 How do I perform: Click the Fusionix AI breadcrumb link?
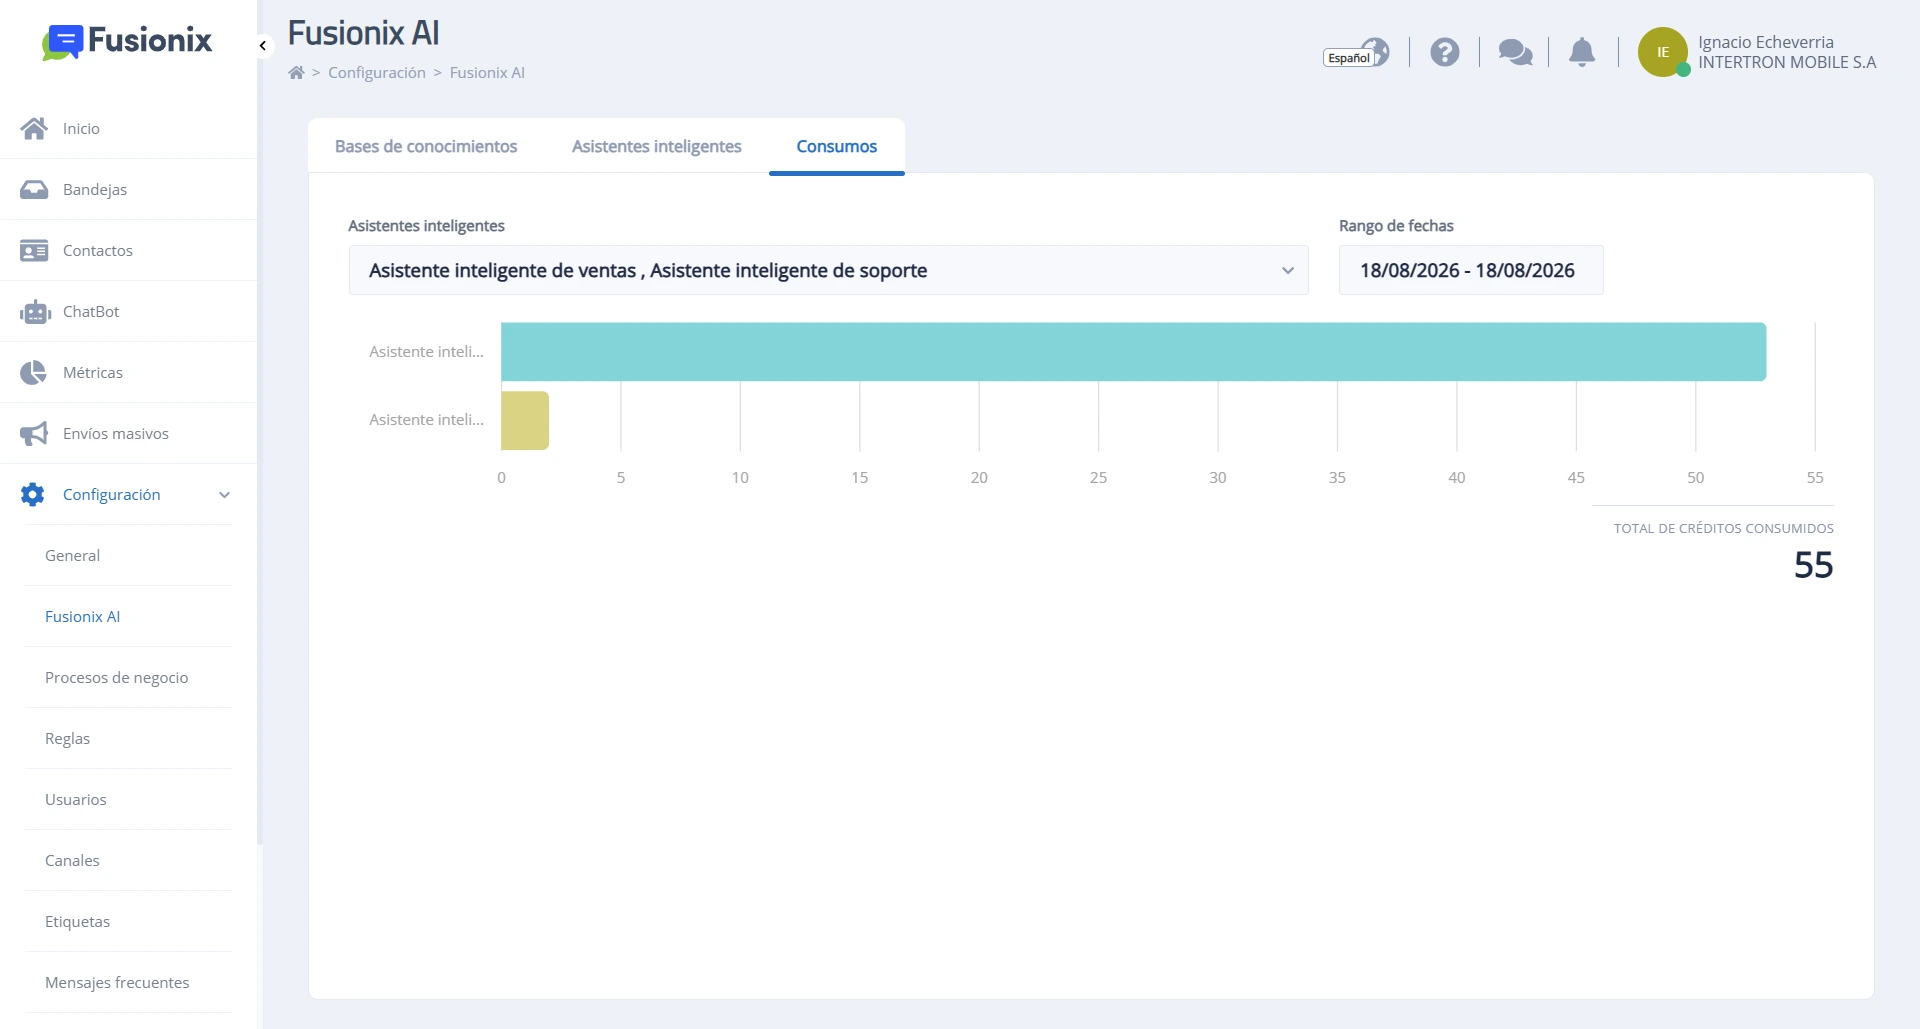coord(487,72)
